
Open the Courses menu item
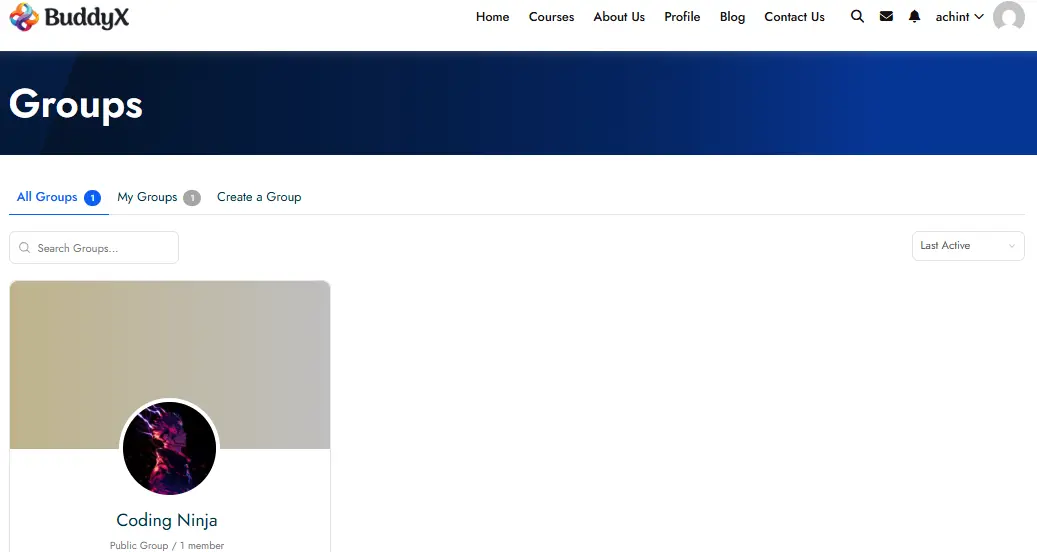[x=552, y=17]
